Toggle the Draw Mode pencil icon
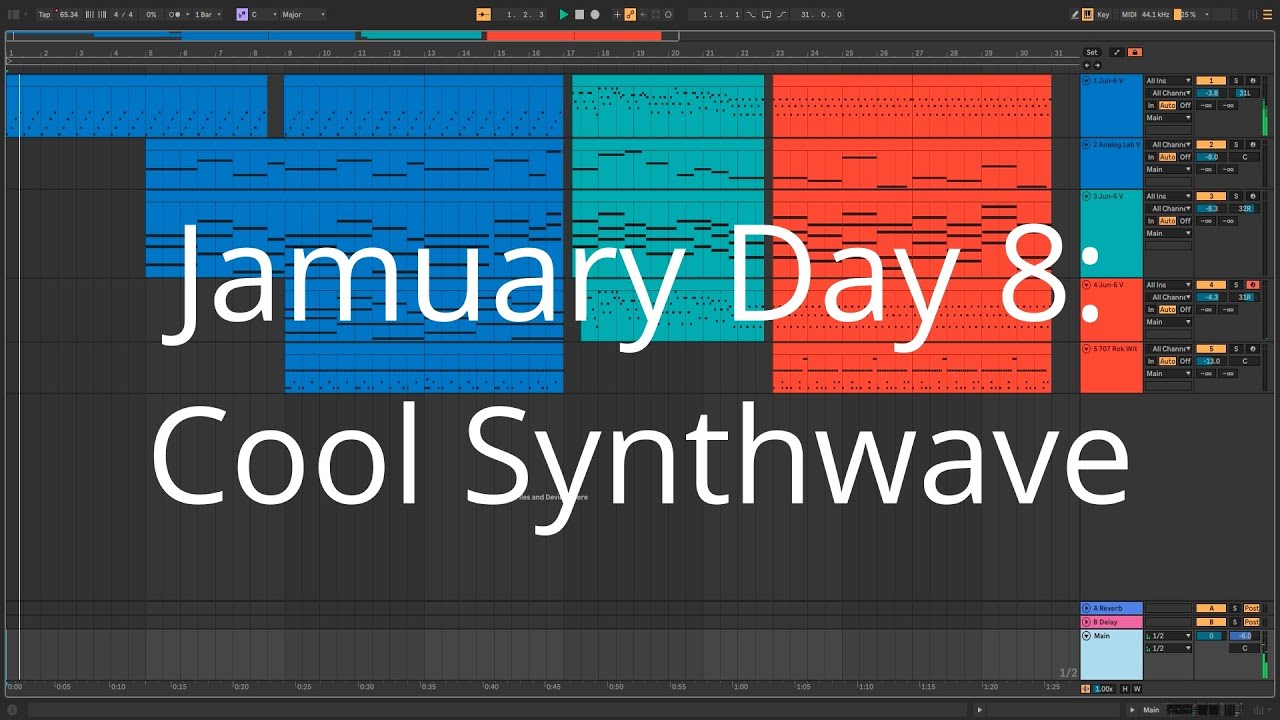Screen dimensions: 1280x720 point(1076,15)
